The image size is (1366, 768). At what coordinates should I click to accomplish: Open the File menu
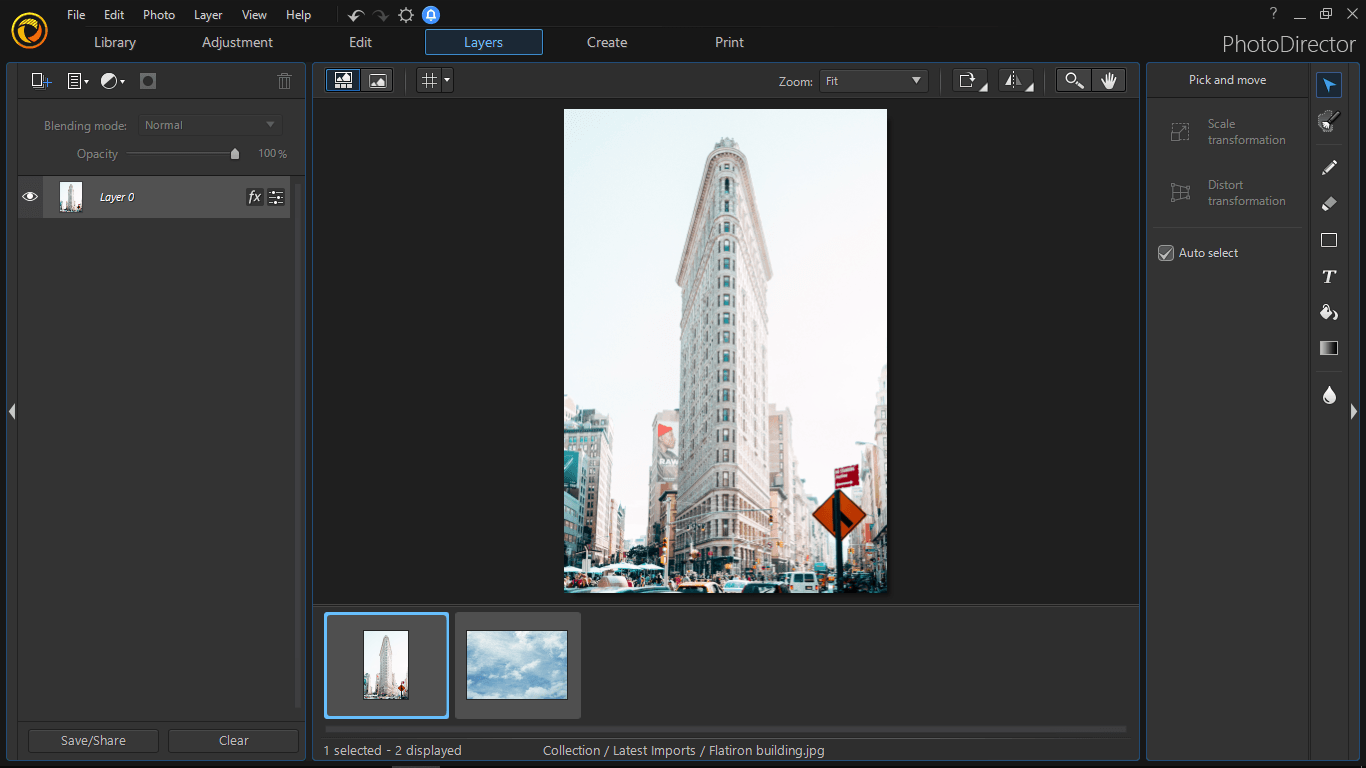(76, 15)
